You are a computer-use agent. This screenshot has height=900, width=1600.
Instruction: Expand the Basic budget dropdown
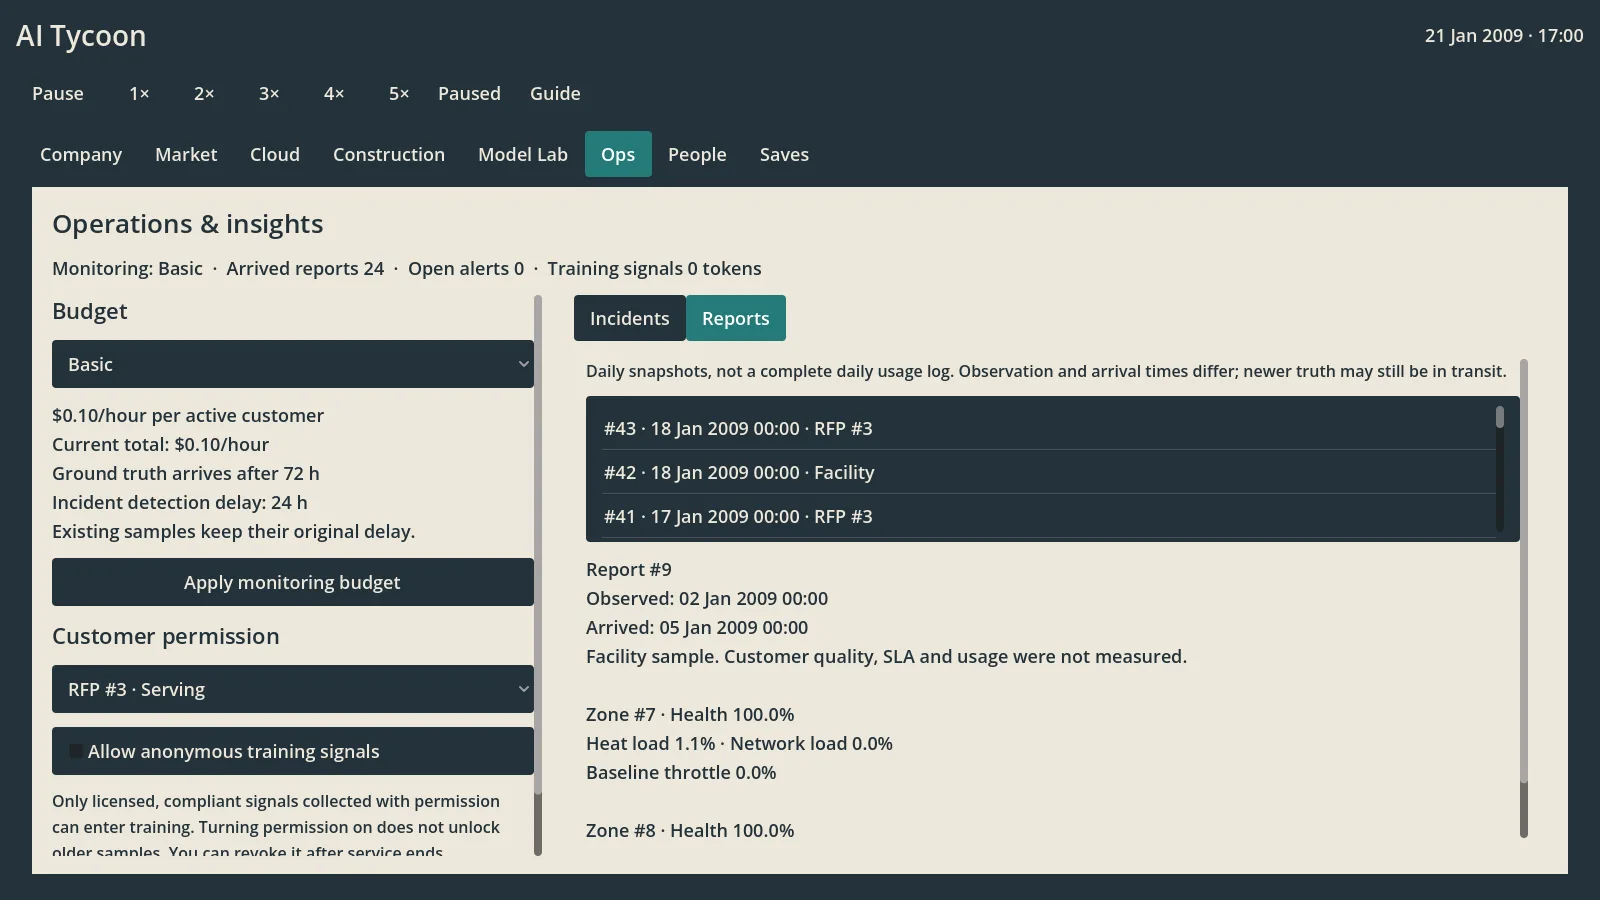point(293,364)
